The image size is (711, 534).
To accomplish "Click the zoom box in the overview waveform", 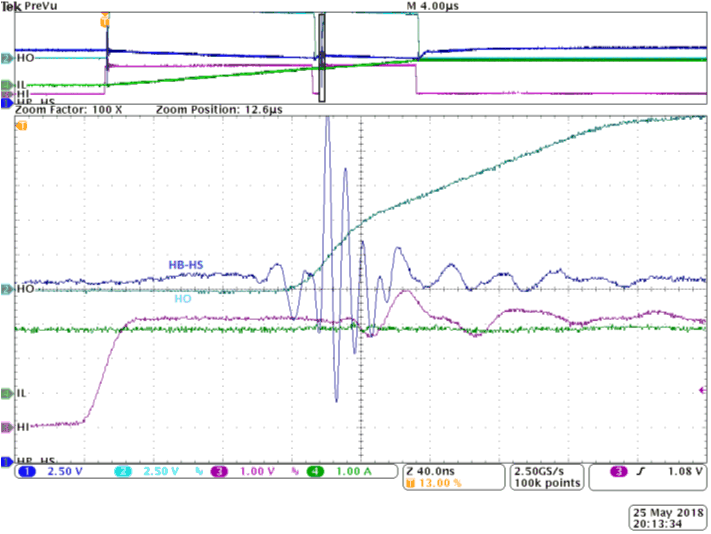I will 322,58.
